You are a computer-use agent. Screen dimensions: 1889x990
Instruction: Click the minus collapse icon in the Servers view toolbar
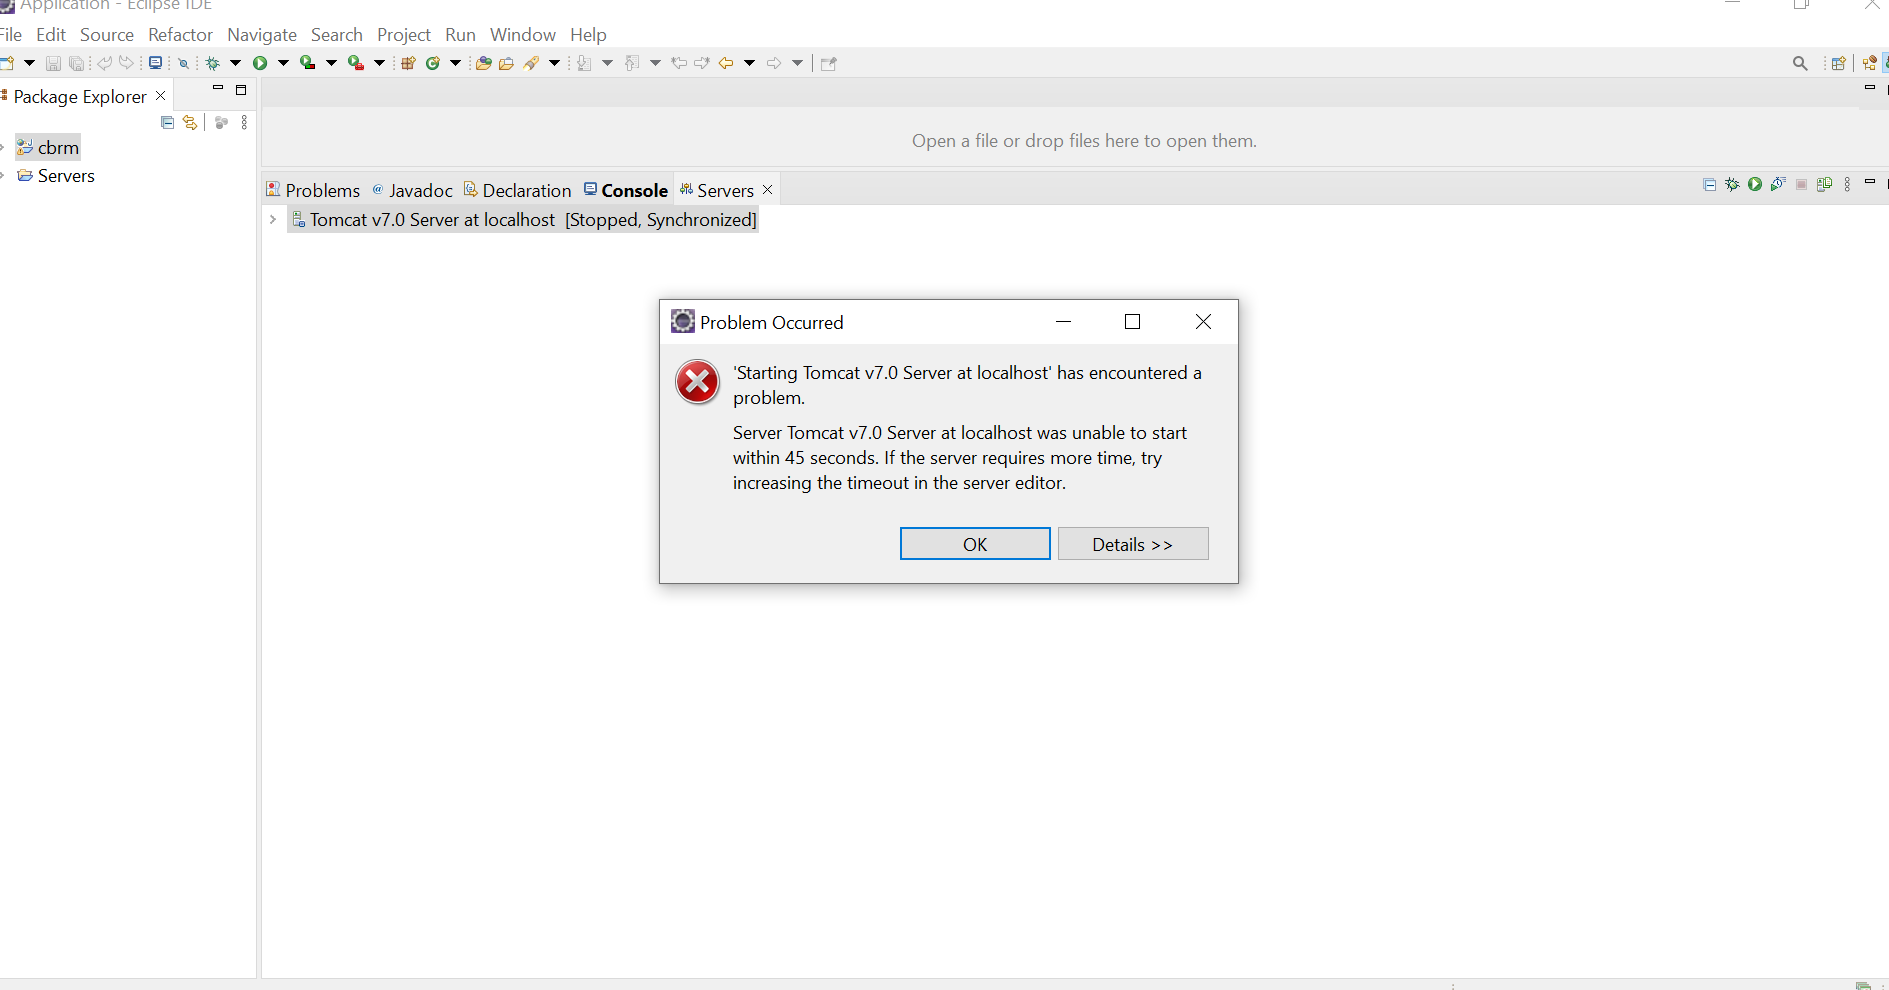1709,184
